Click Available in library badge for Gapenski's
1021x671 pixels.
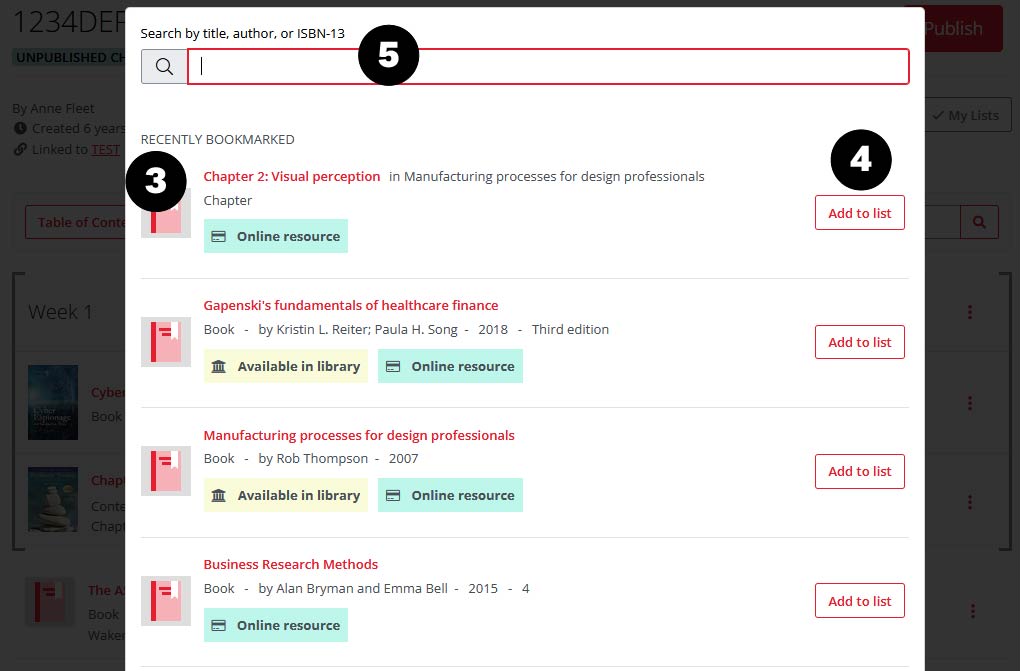(285, 366)
